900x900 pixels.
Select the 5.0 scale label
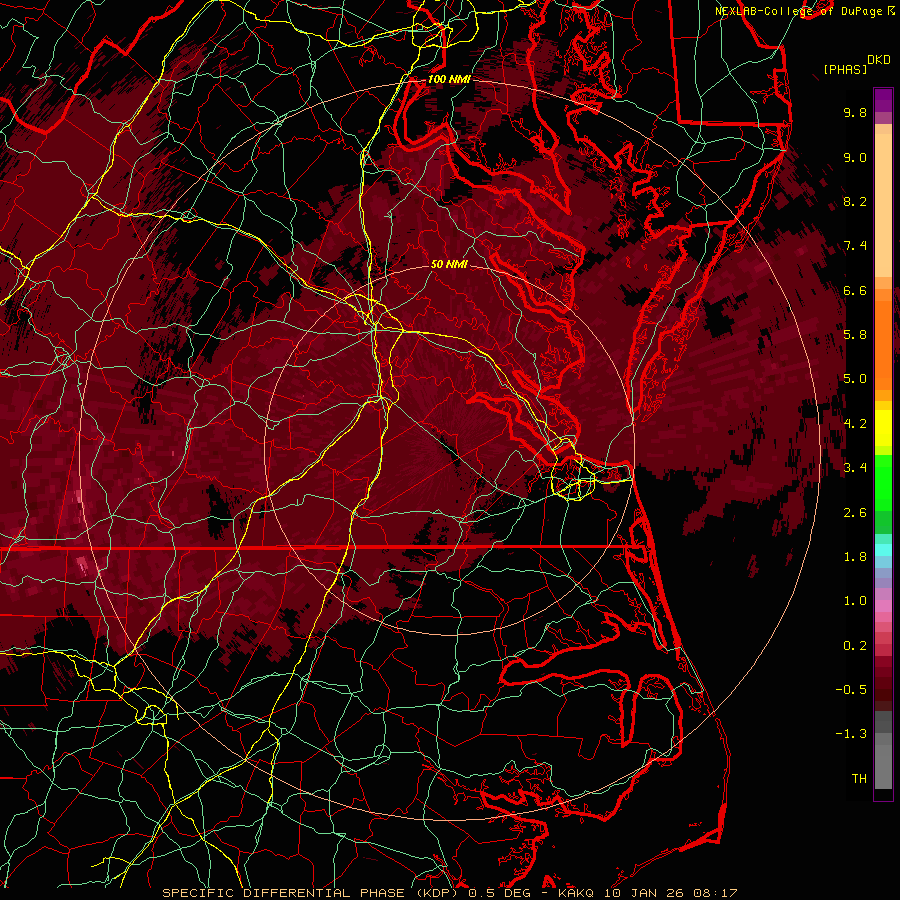coord(855,379)
